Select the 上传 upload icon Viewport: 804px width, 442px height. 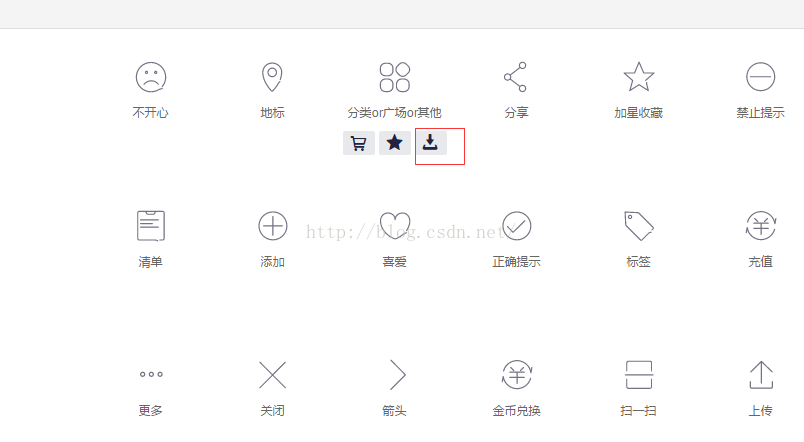pyautogui.click(x=761, y=375)
